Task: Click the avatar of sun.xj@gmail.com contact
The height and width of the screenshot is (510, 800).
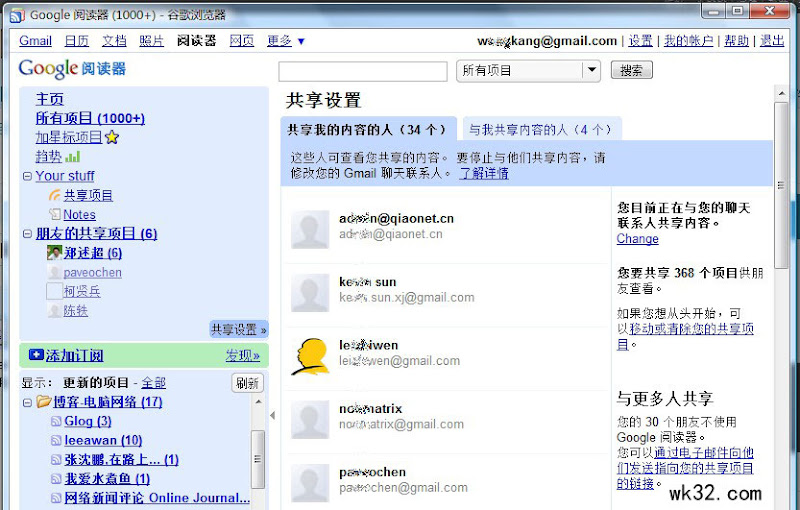Action: [310, 293]
